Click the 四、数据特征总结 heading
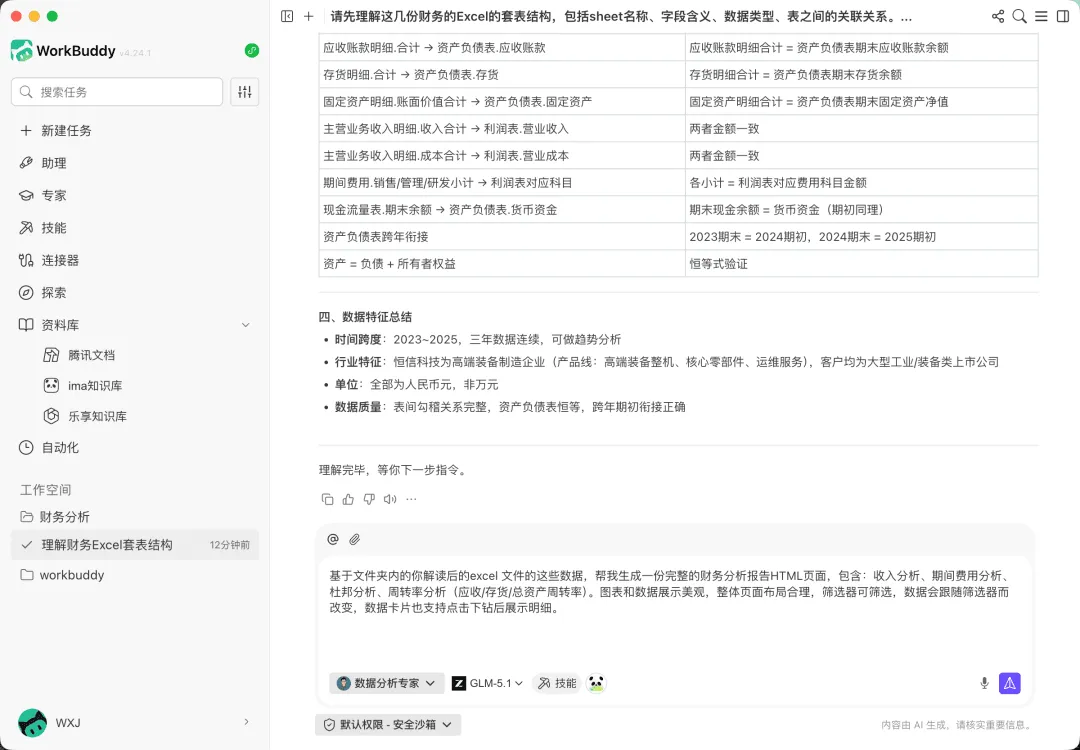The height and width of the screenshot is (750, 1080). (365, 317)
